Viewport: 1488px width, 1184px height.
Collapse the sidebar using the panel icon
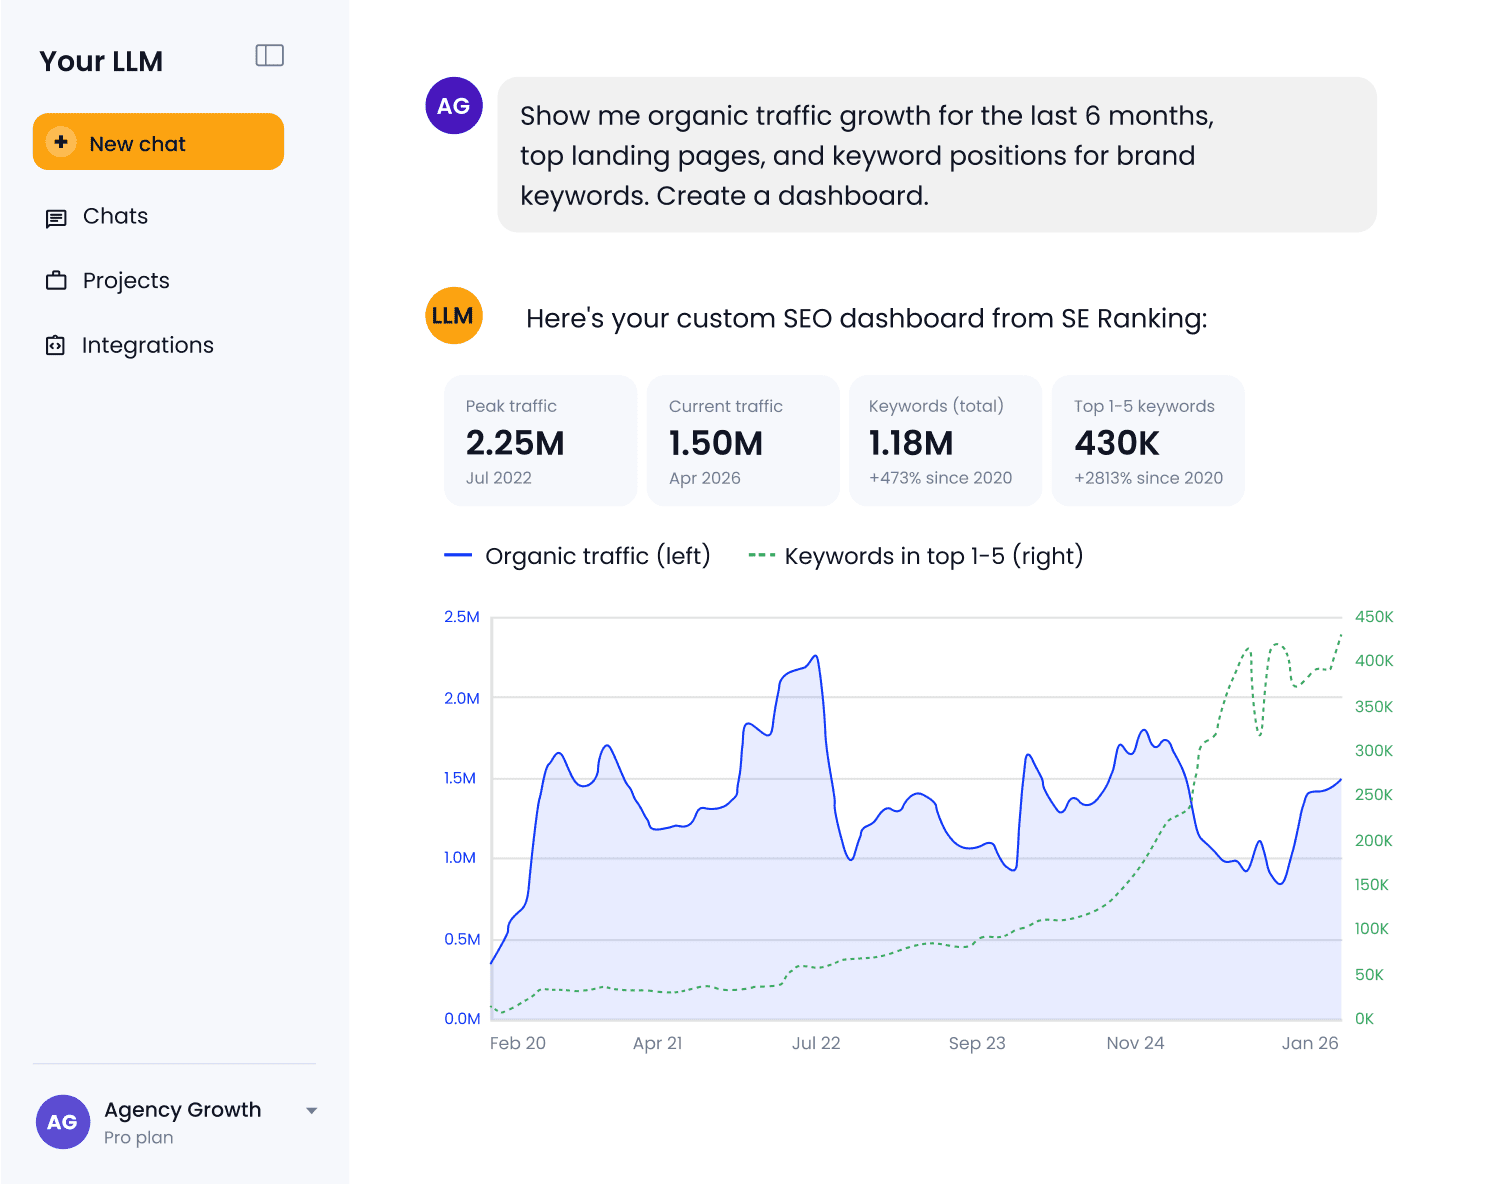(x=270, y=55)
